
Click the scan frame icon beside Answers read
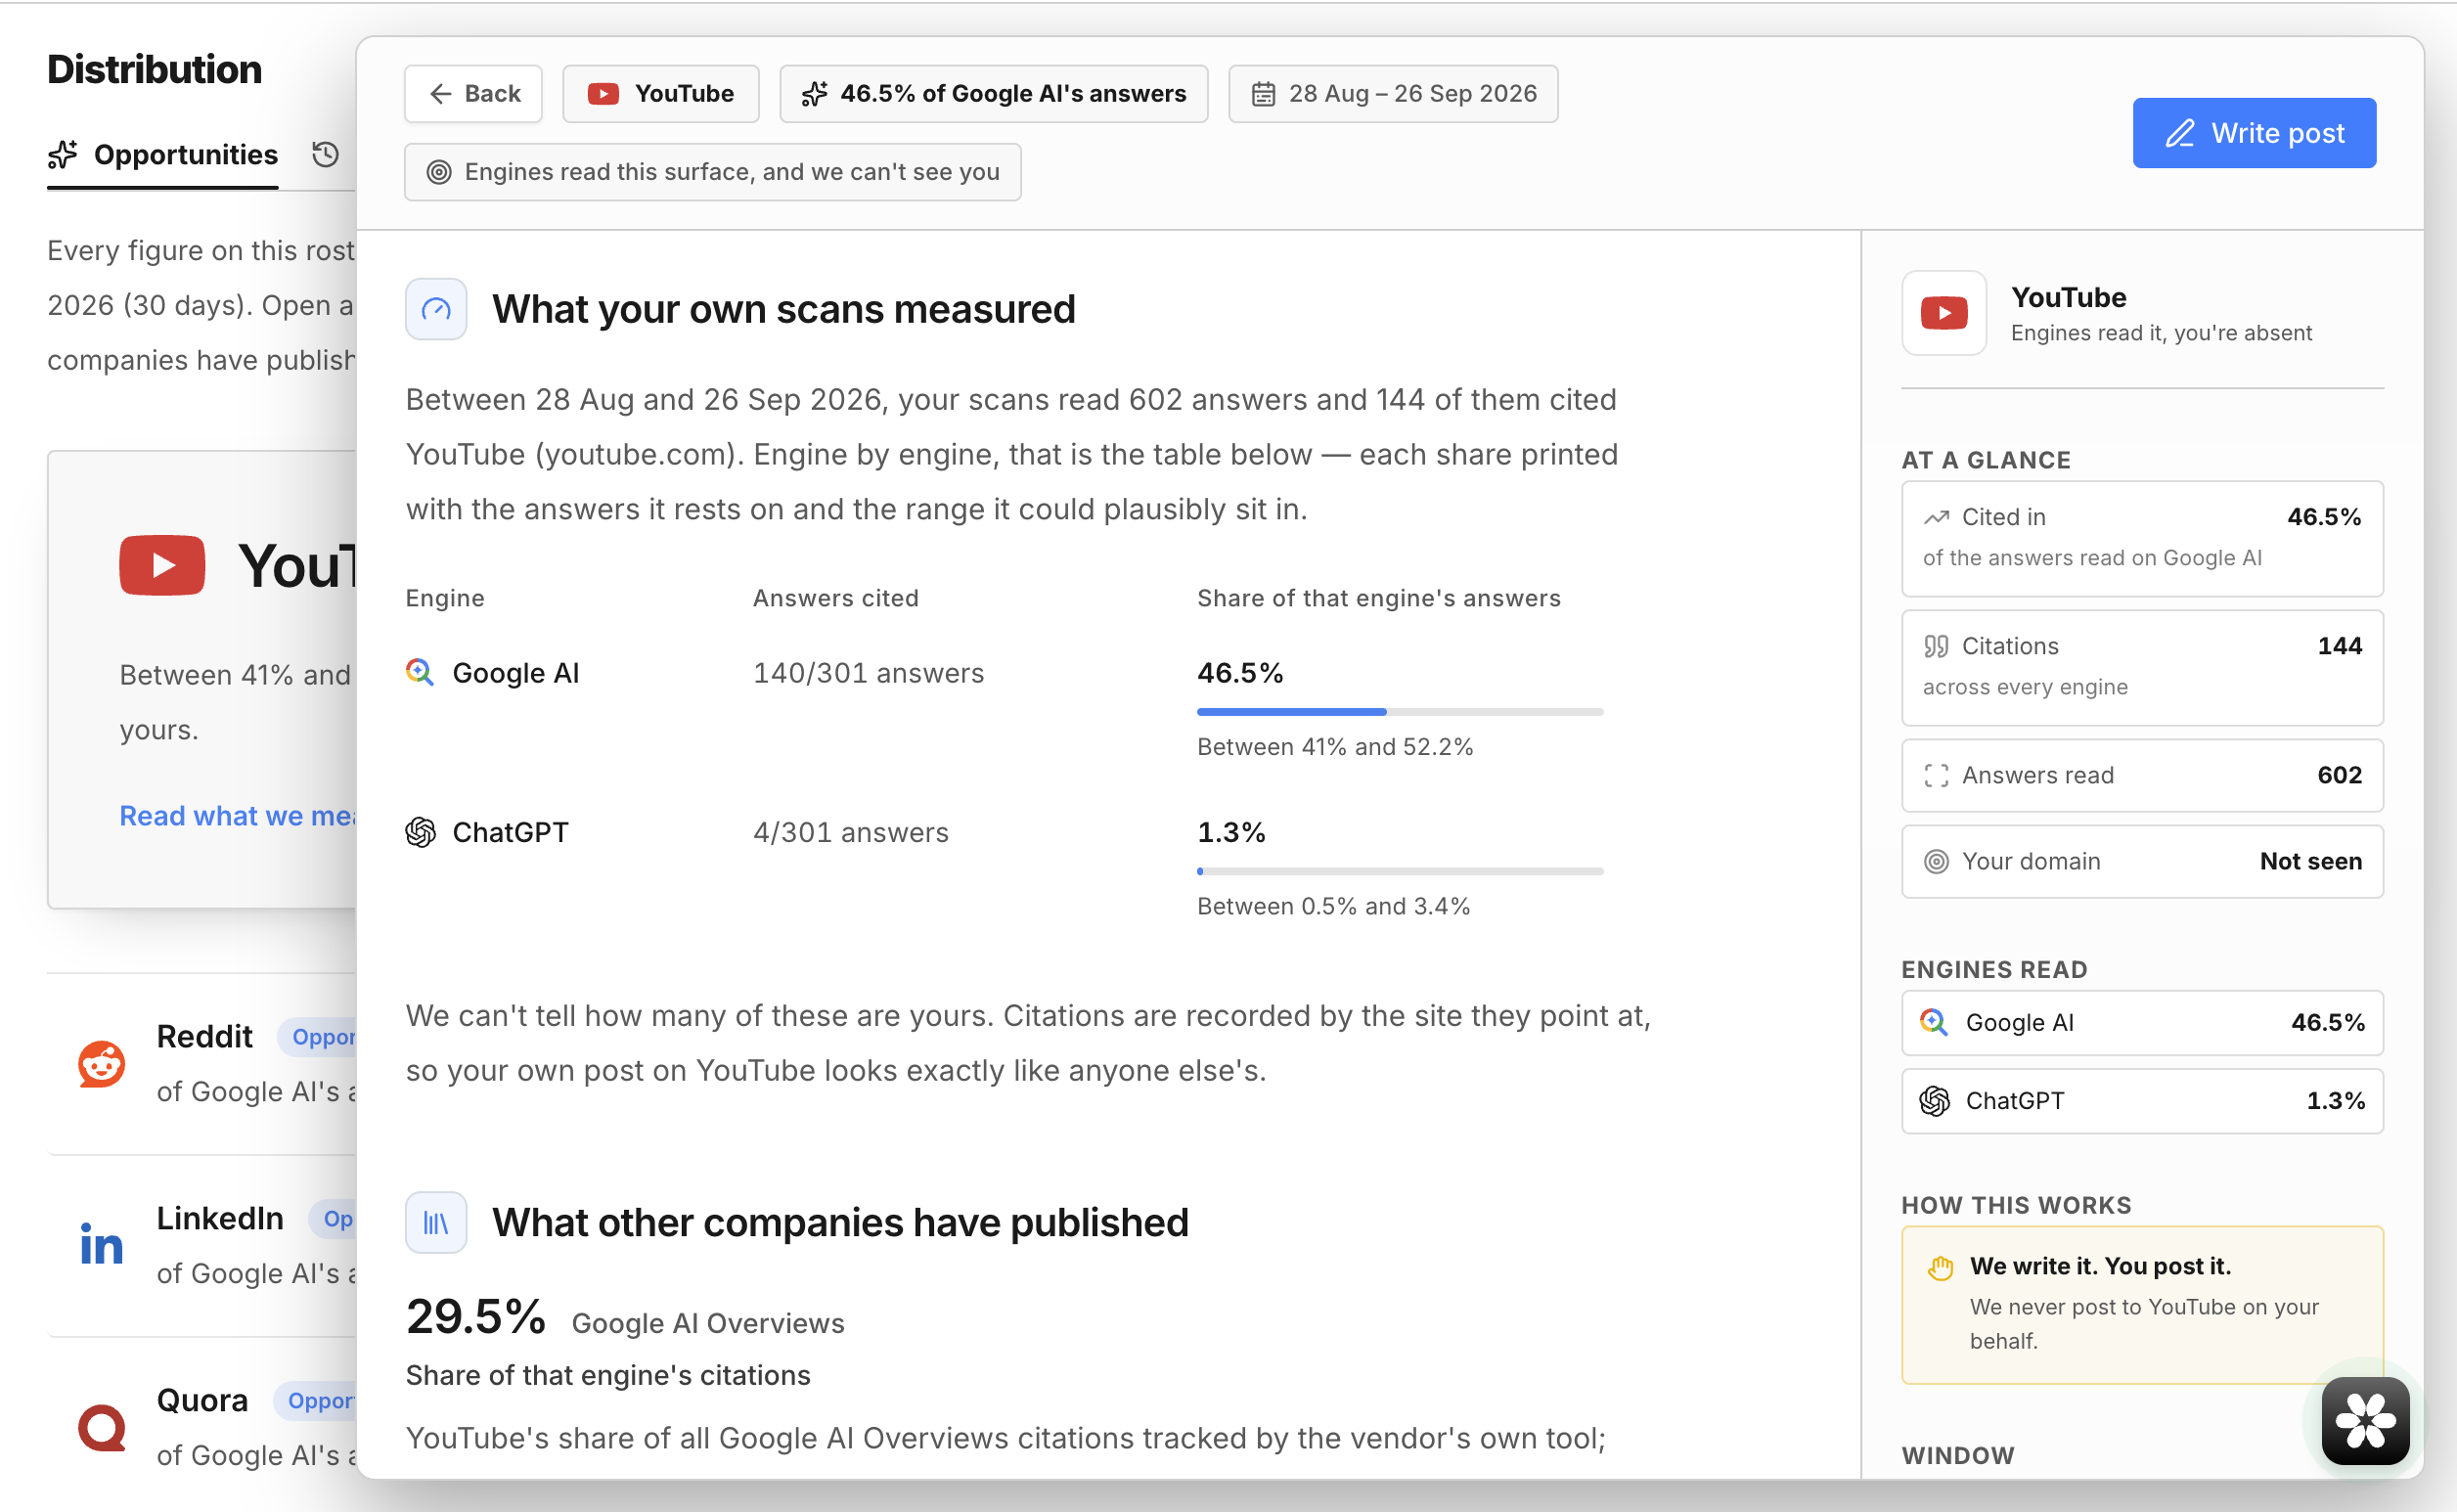click(x=1936, y=775)
